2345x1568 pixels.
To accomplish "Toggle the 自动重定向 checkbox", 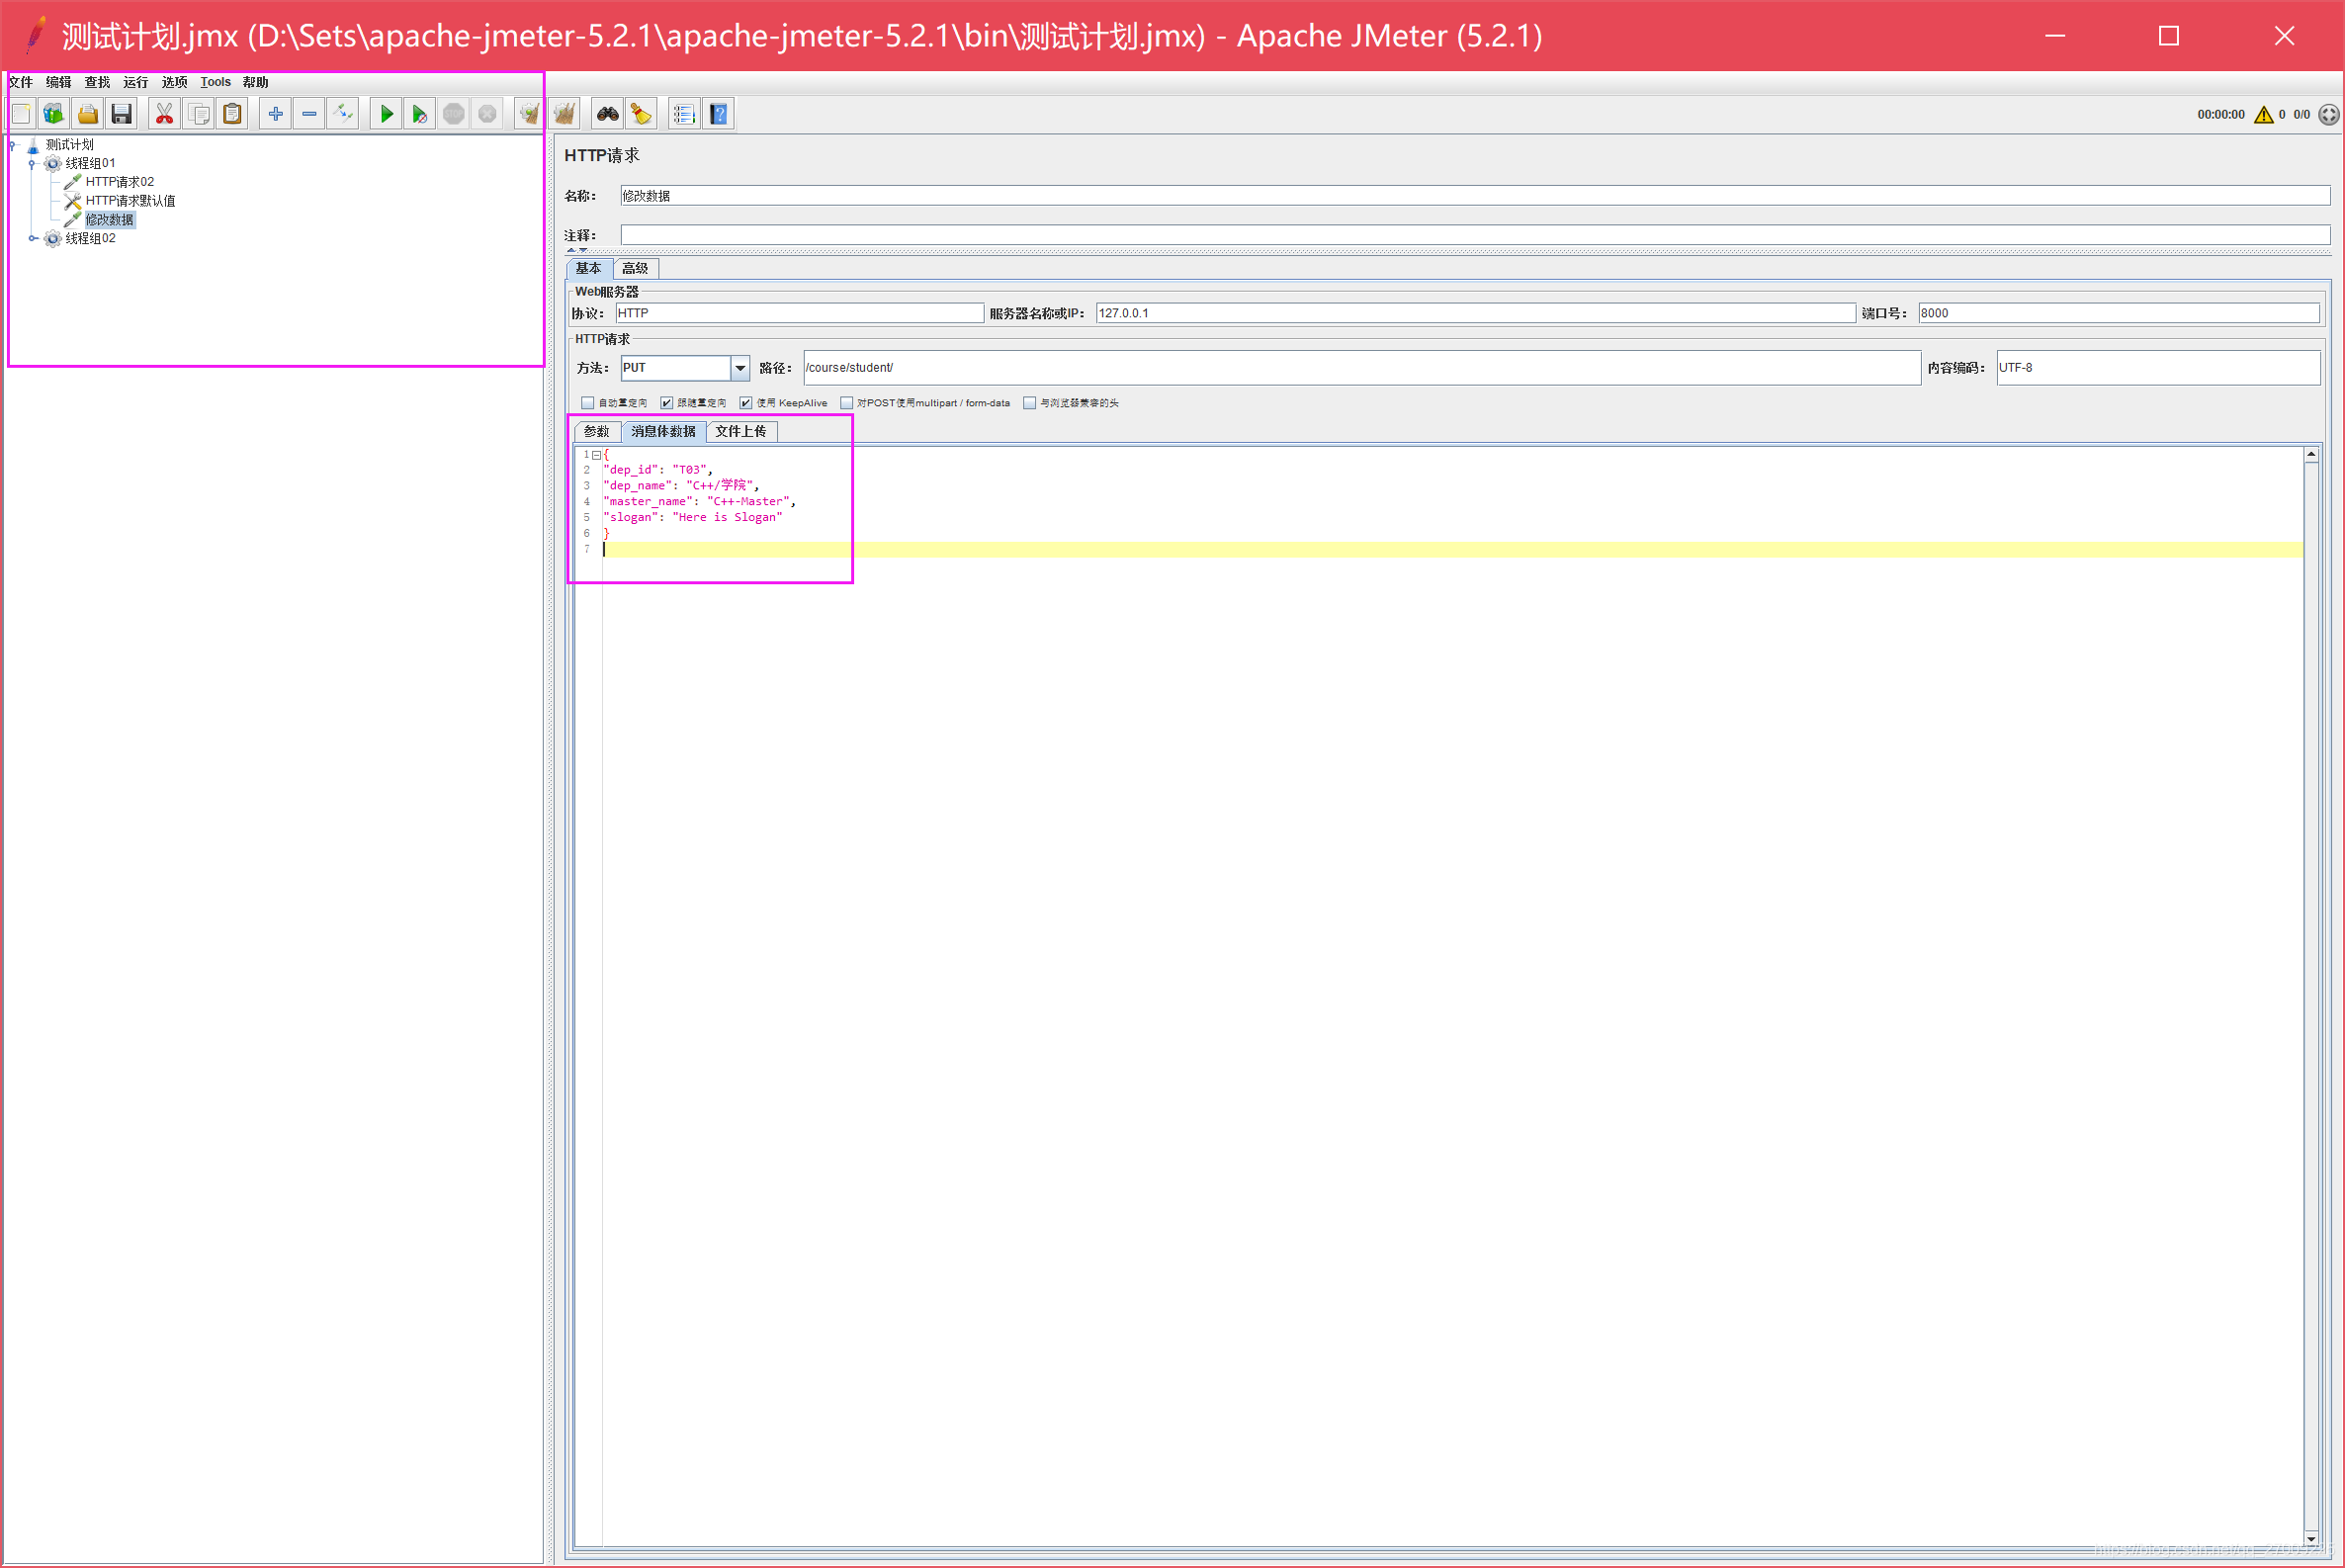I will pyautogui.click(x=586, y=400).
